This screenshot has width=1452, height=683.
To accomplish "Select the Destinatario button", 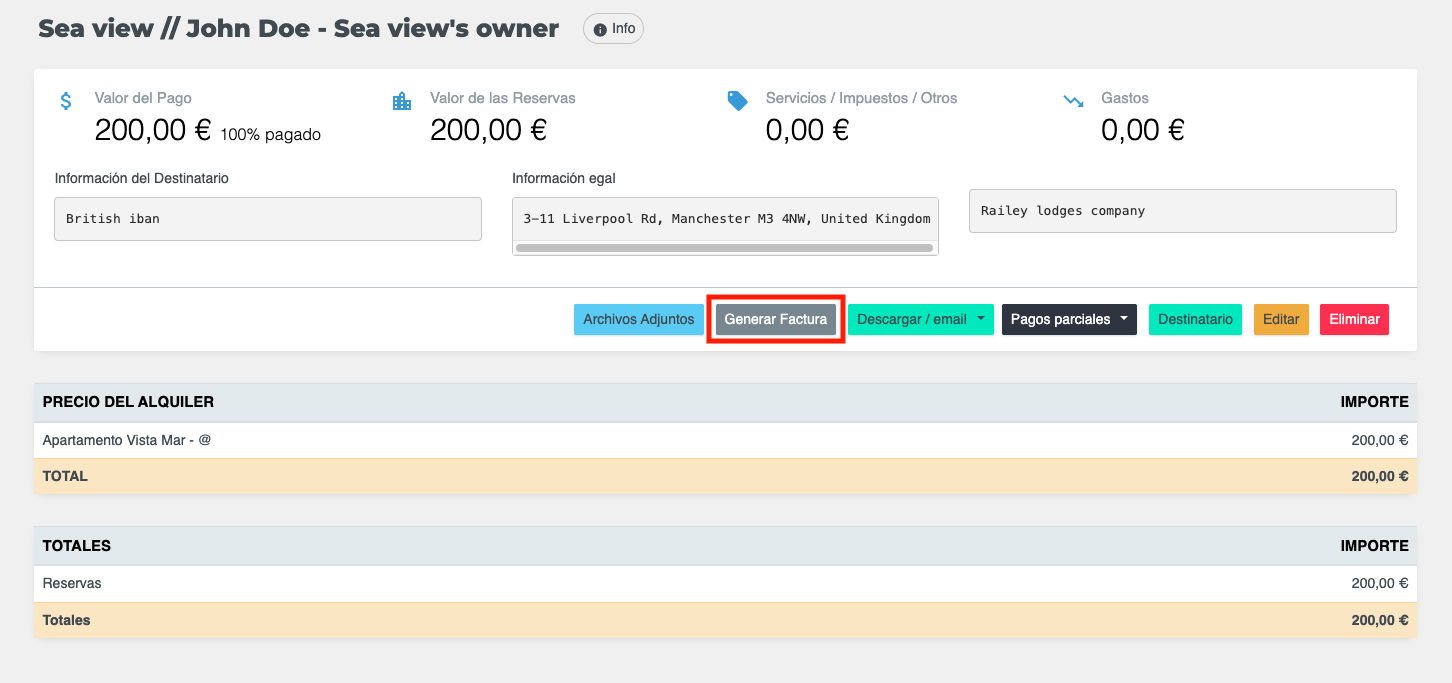I will tap(1195, 319).
